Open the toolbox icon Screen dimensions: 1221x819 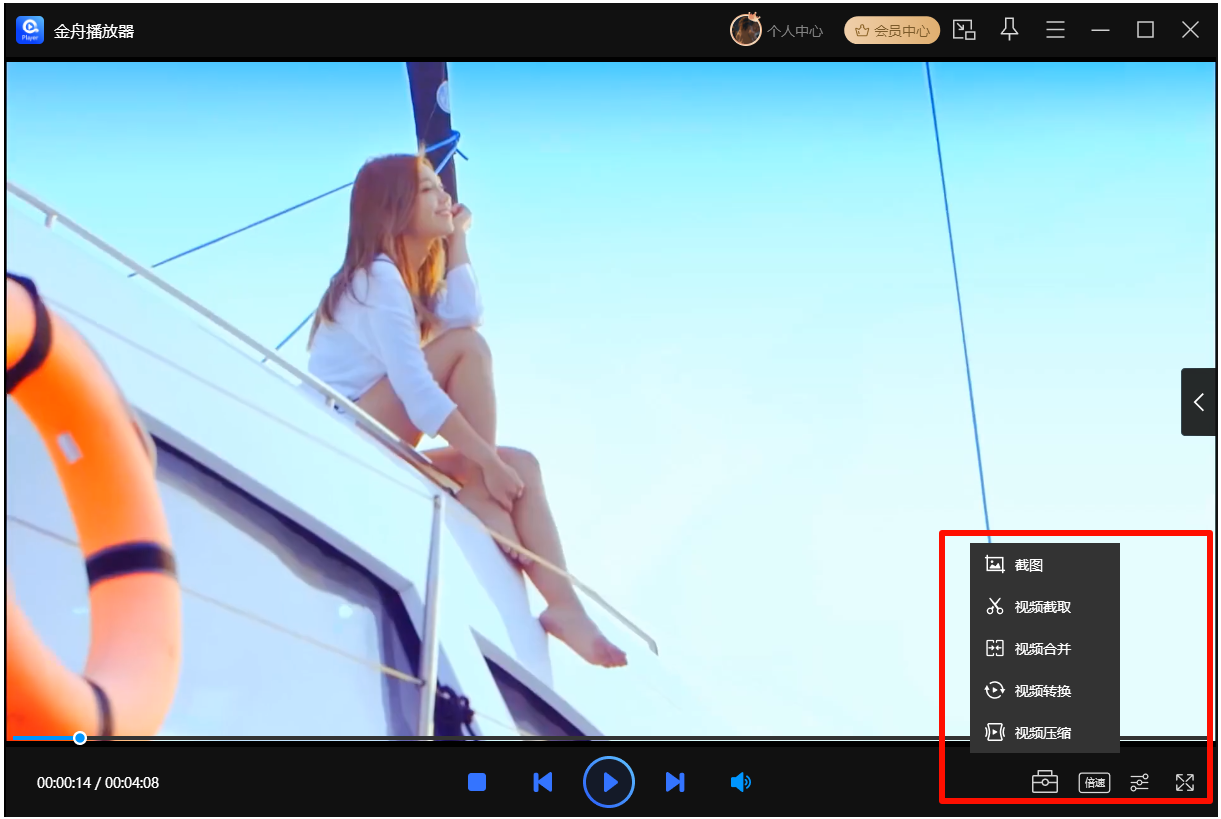1045,782
